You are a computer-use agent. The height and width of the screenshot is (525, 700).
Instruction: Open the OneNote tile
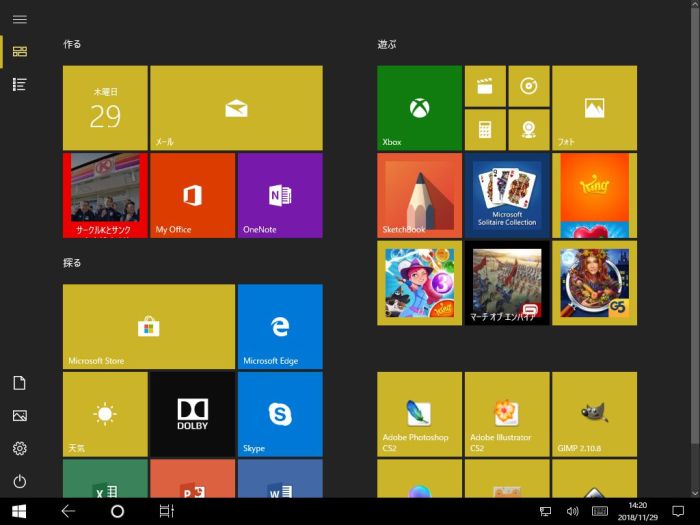coord(280,195)
